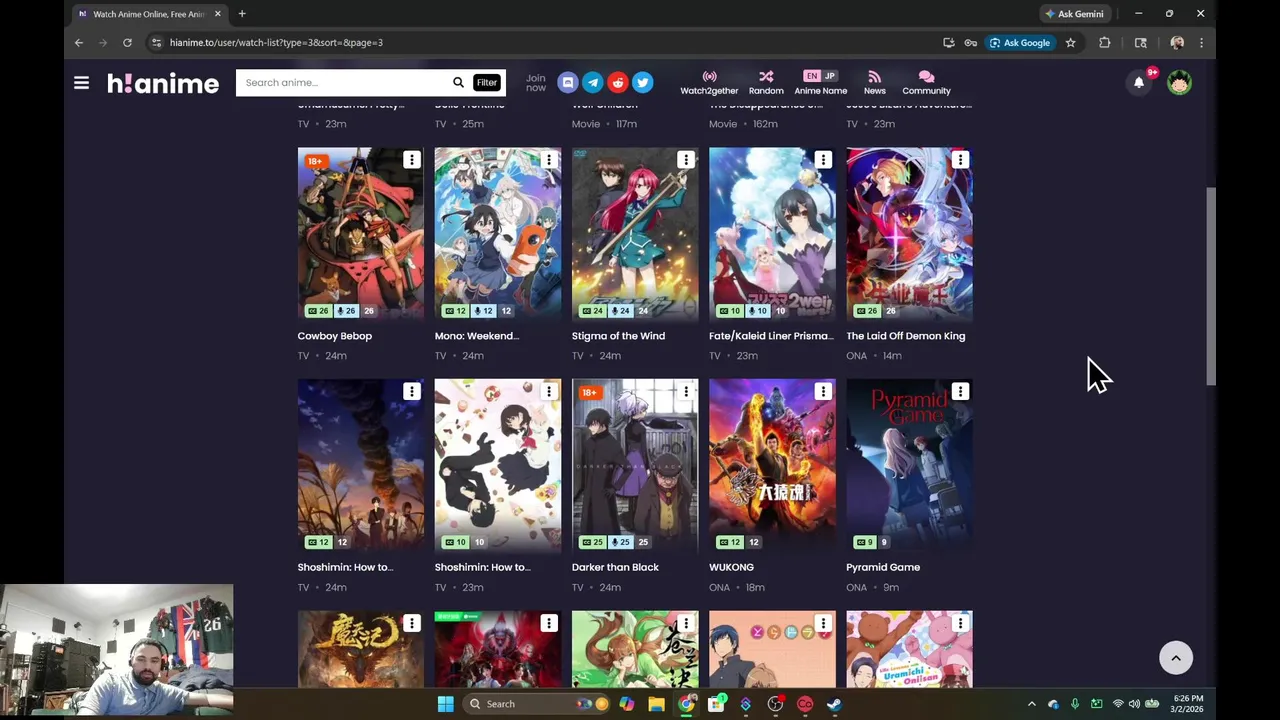Reload the page

pos(127,43)
